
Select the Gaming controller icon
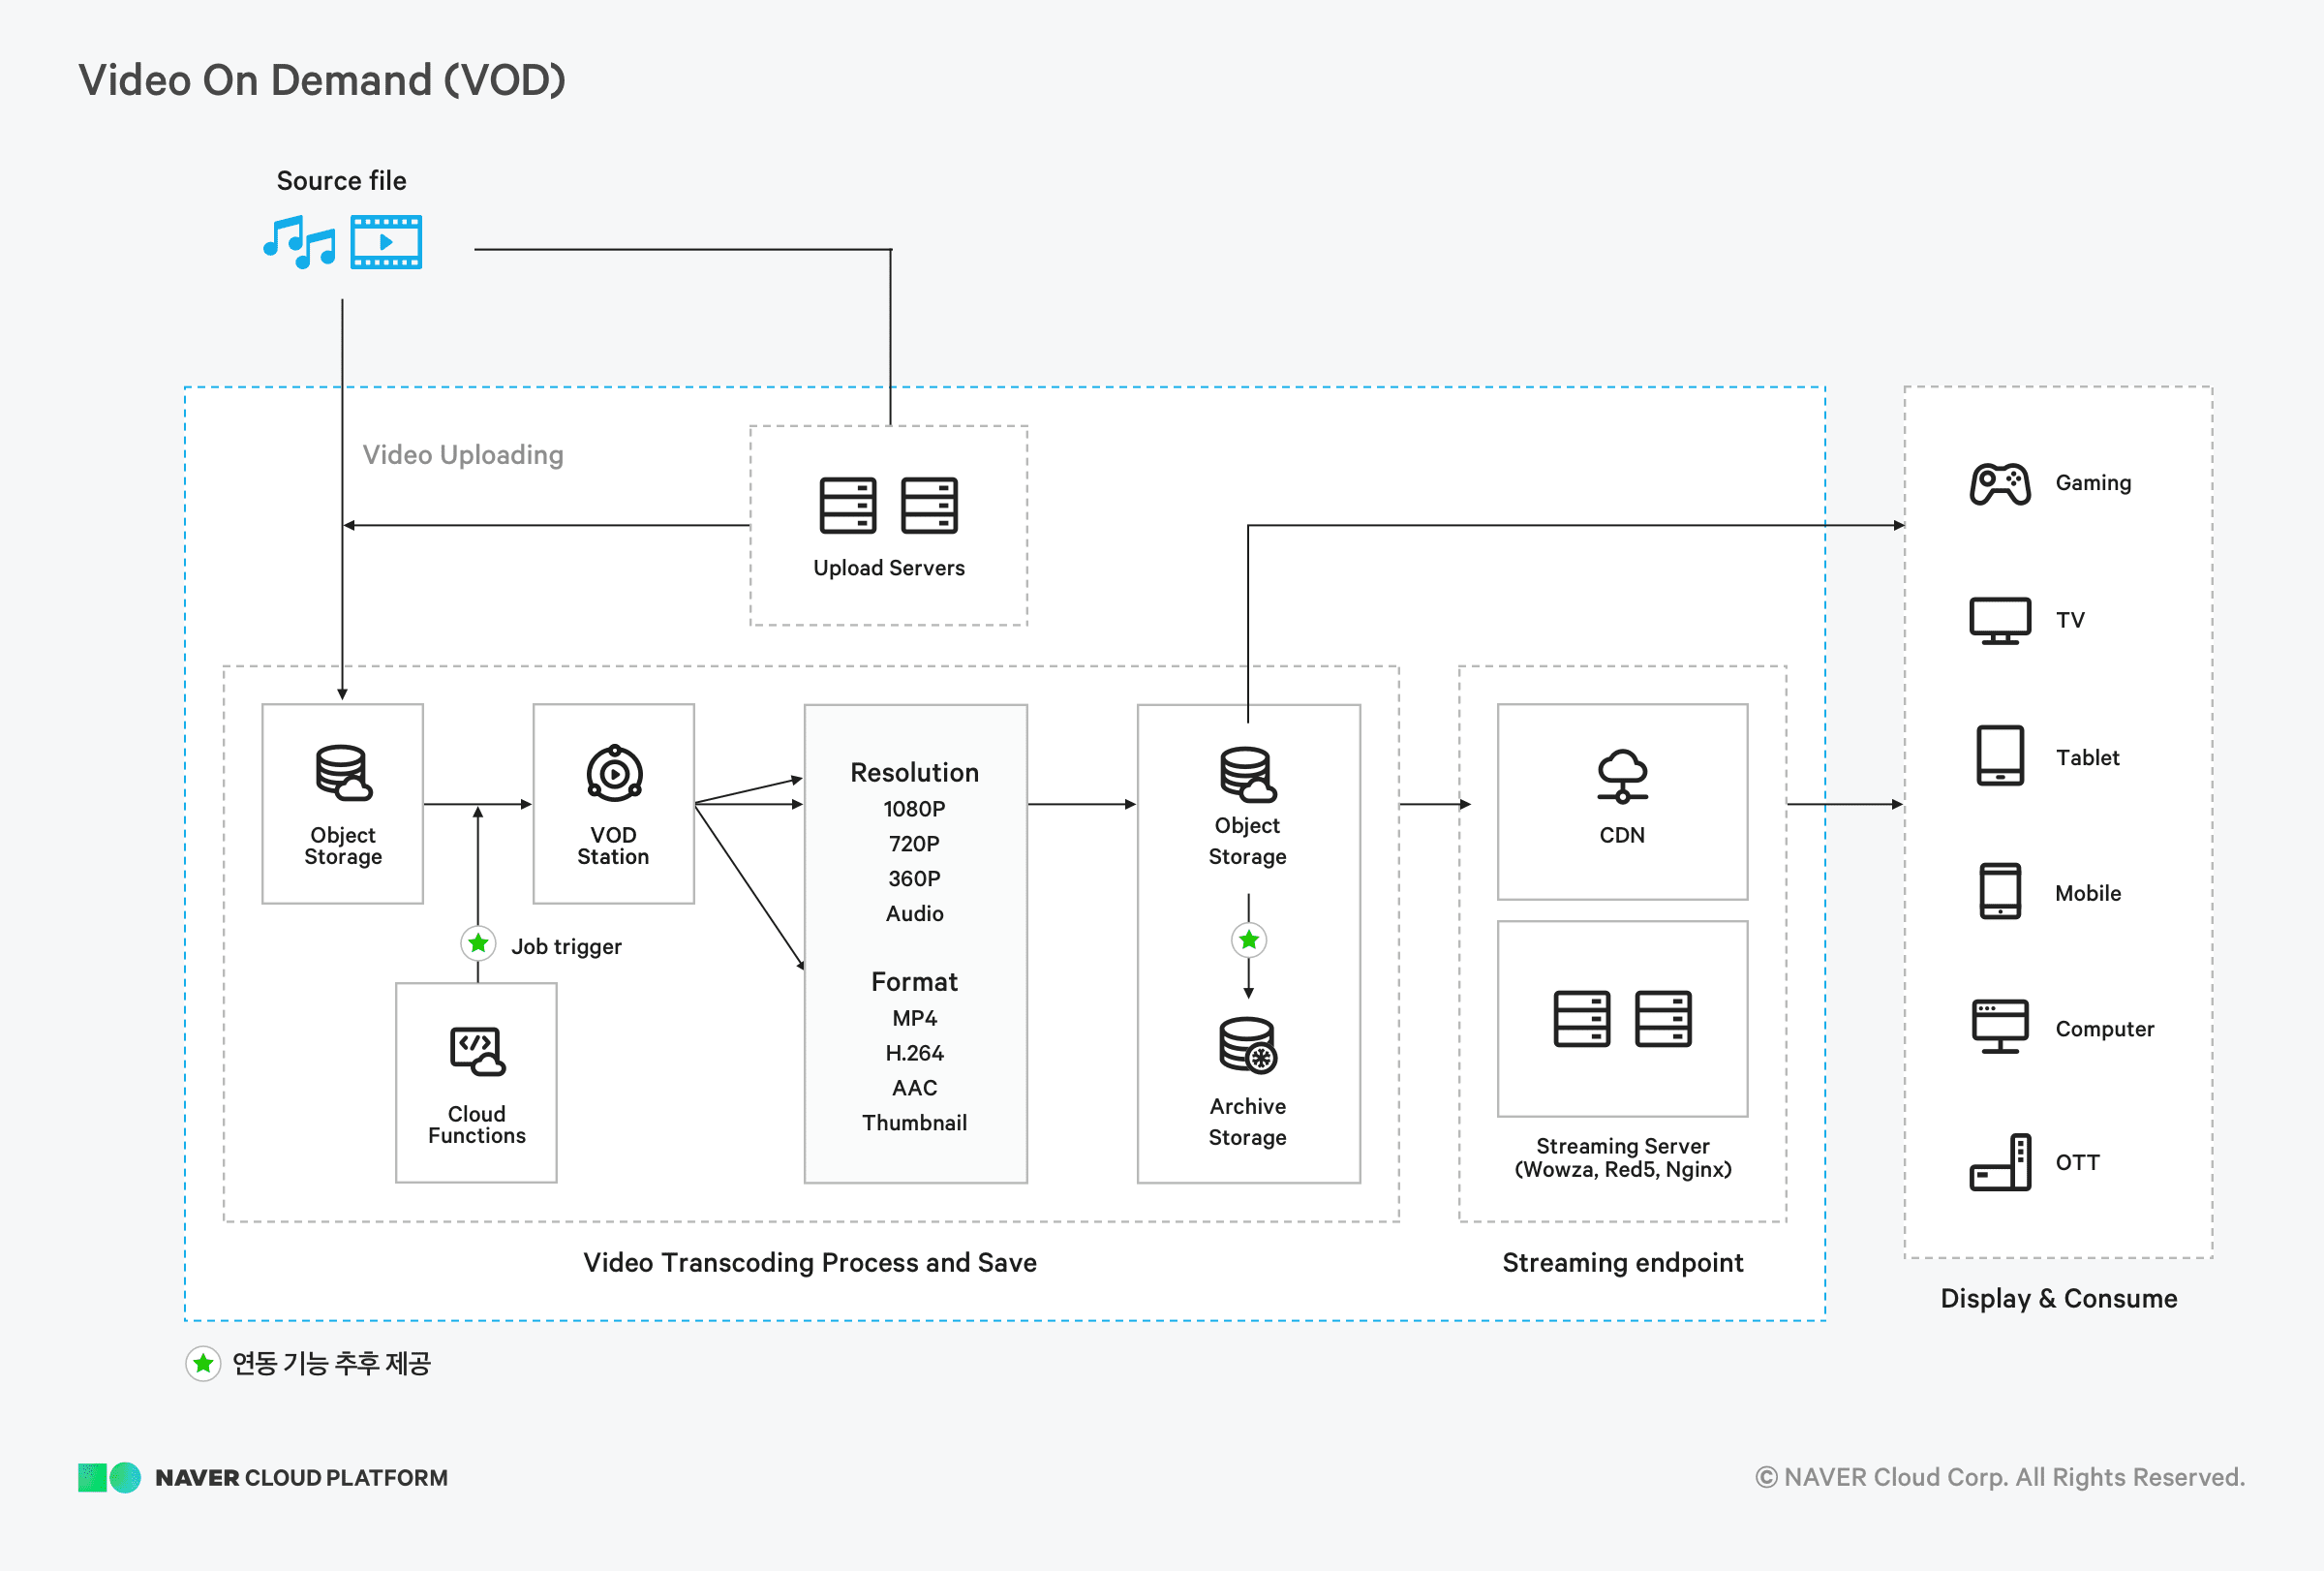click(1999, 484)
